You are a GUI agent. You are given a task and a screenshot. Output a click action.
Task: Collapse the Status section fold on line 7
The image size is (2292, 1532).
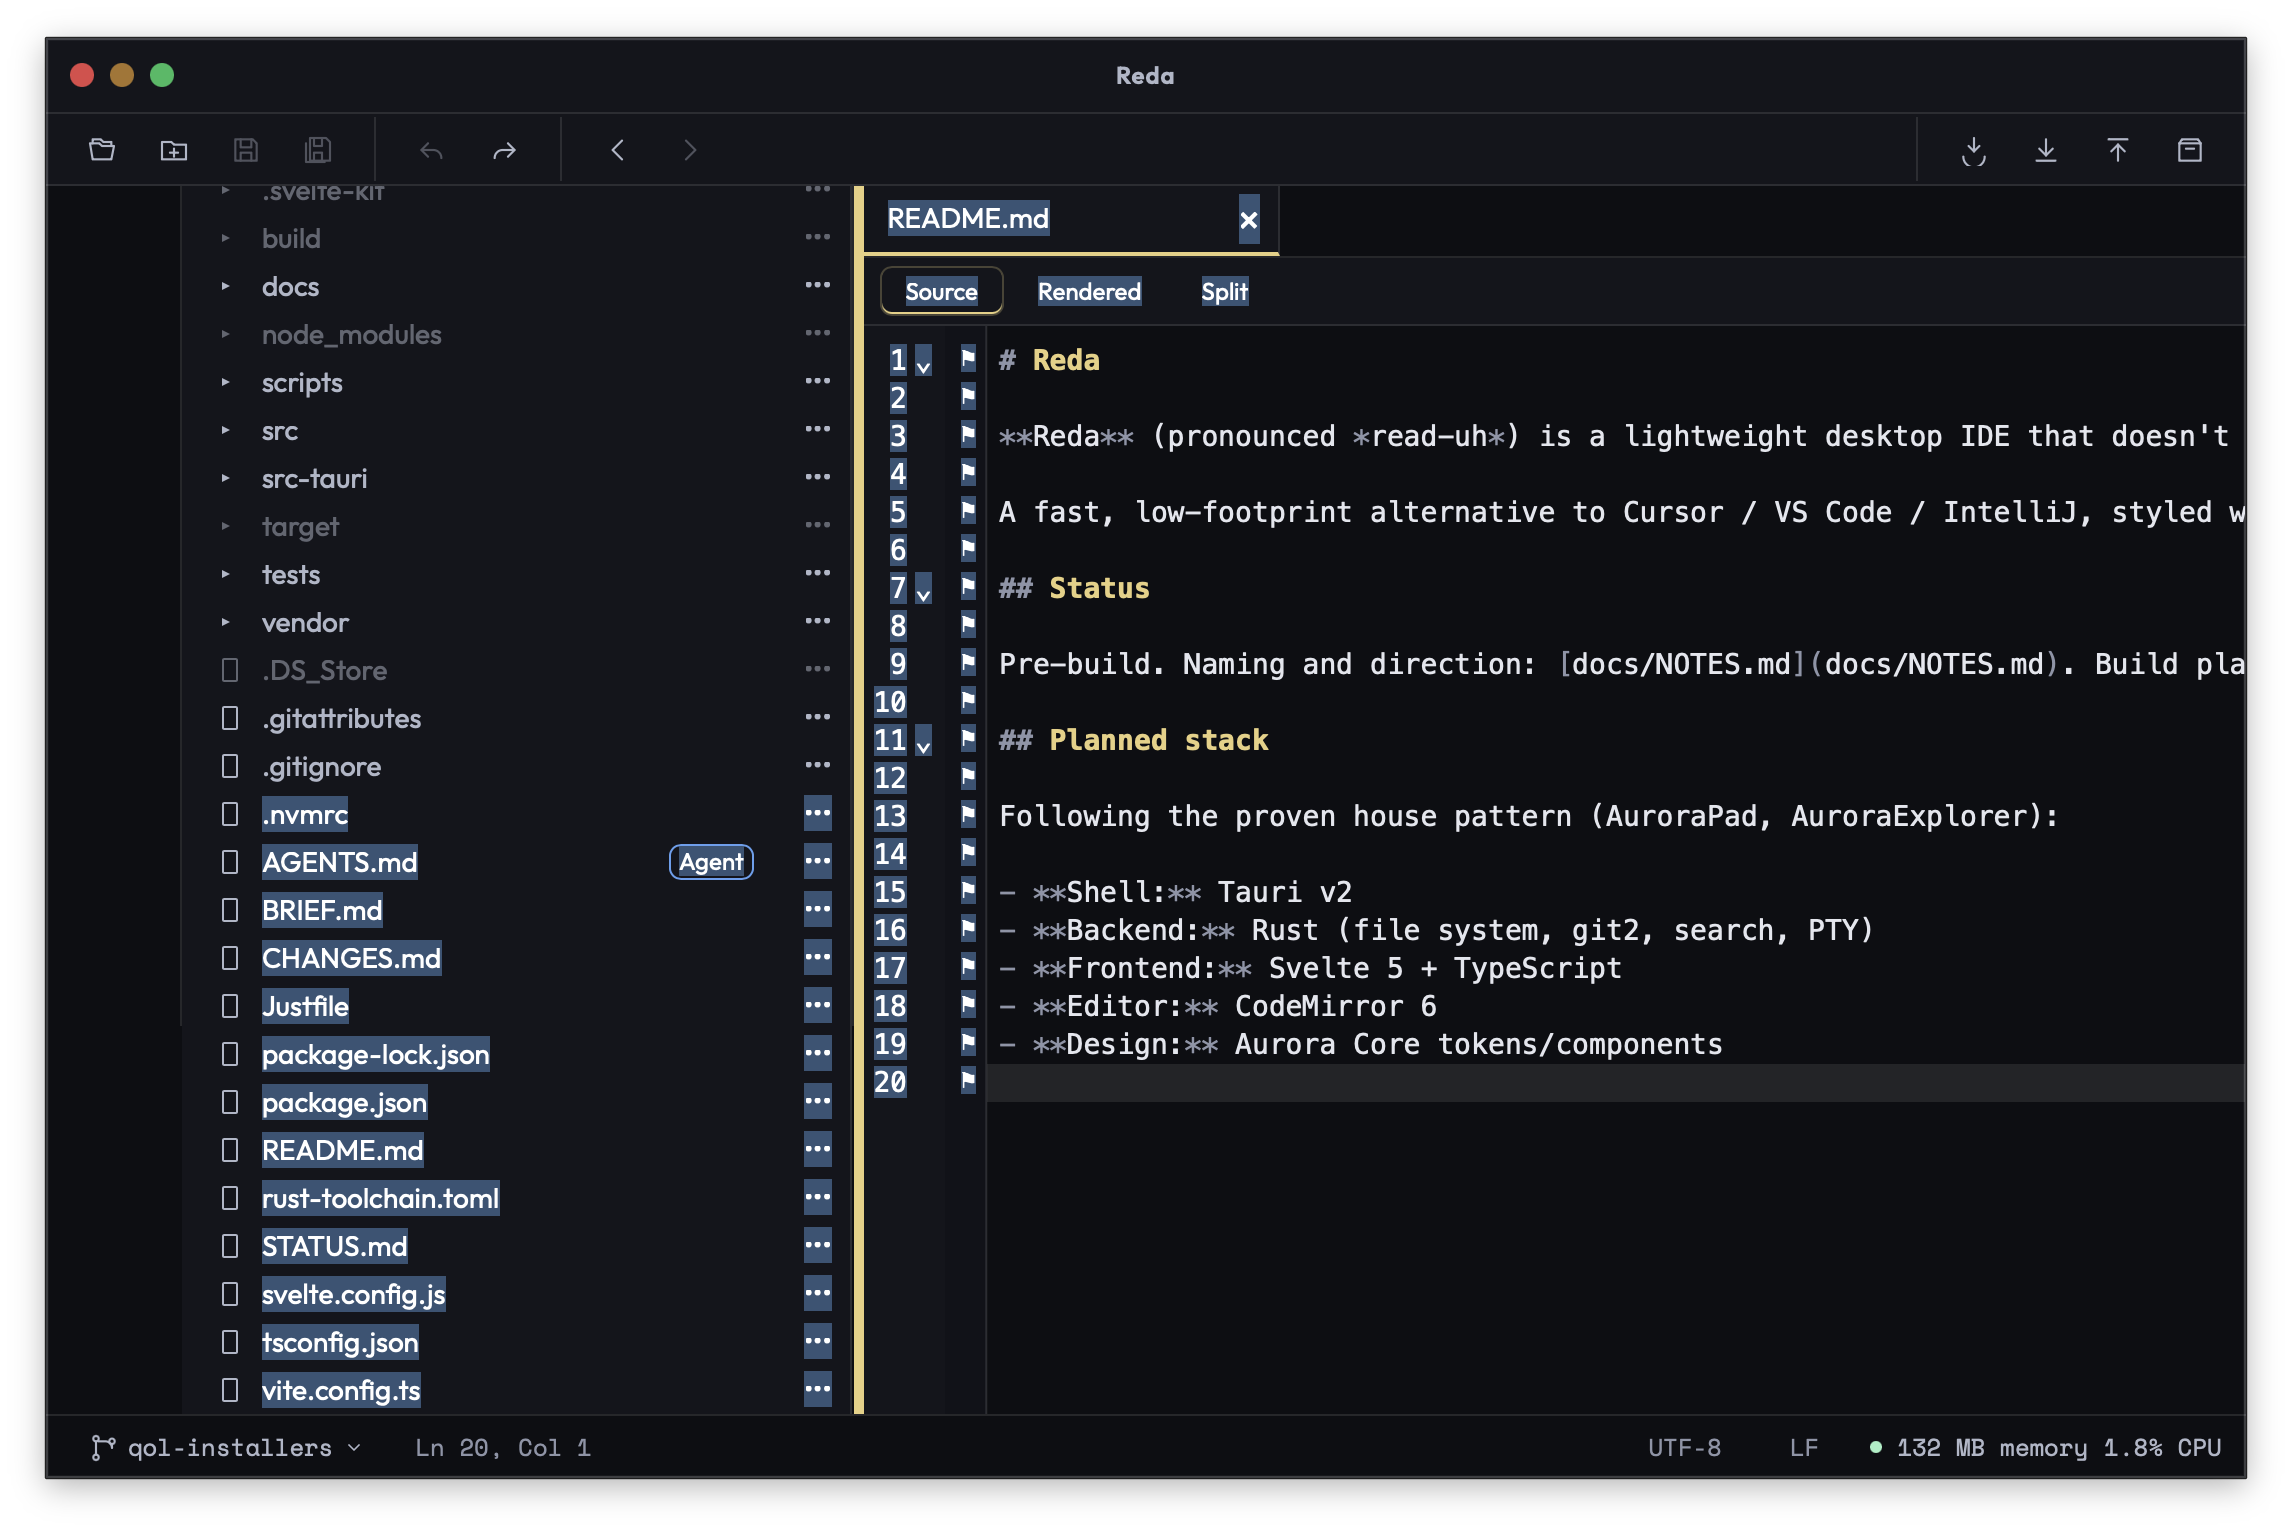924,590
